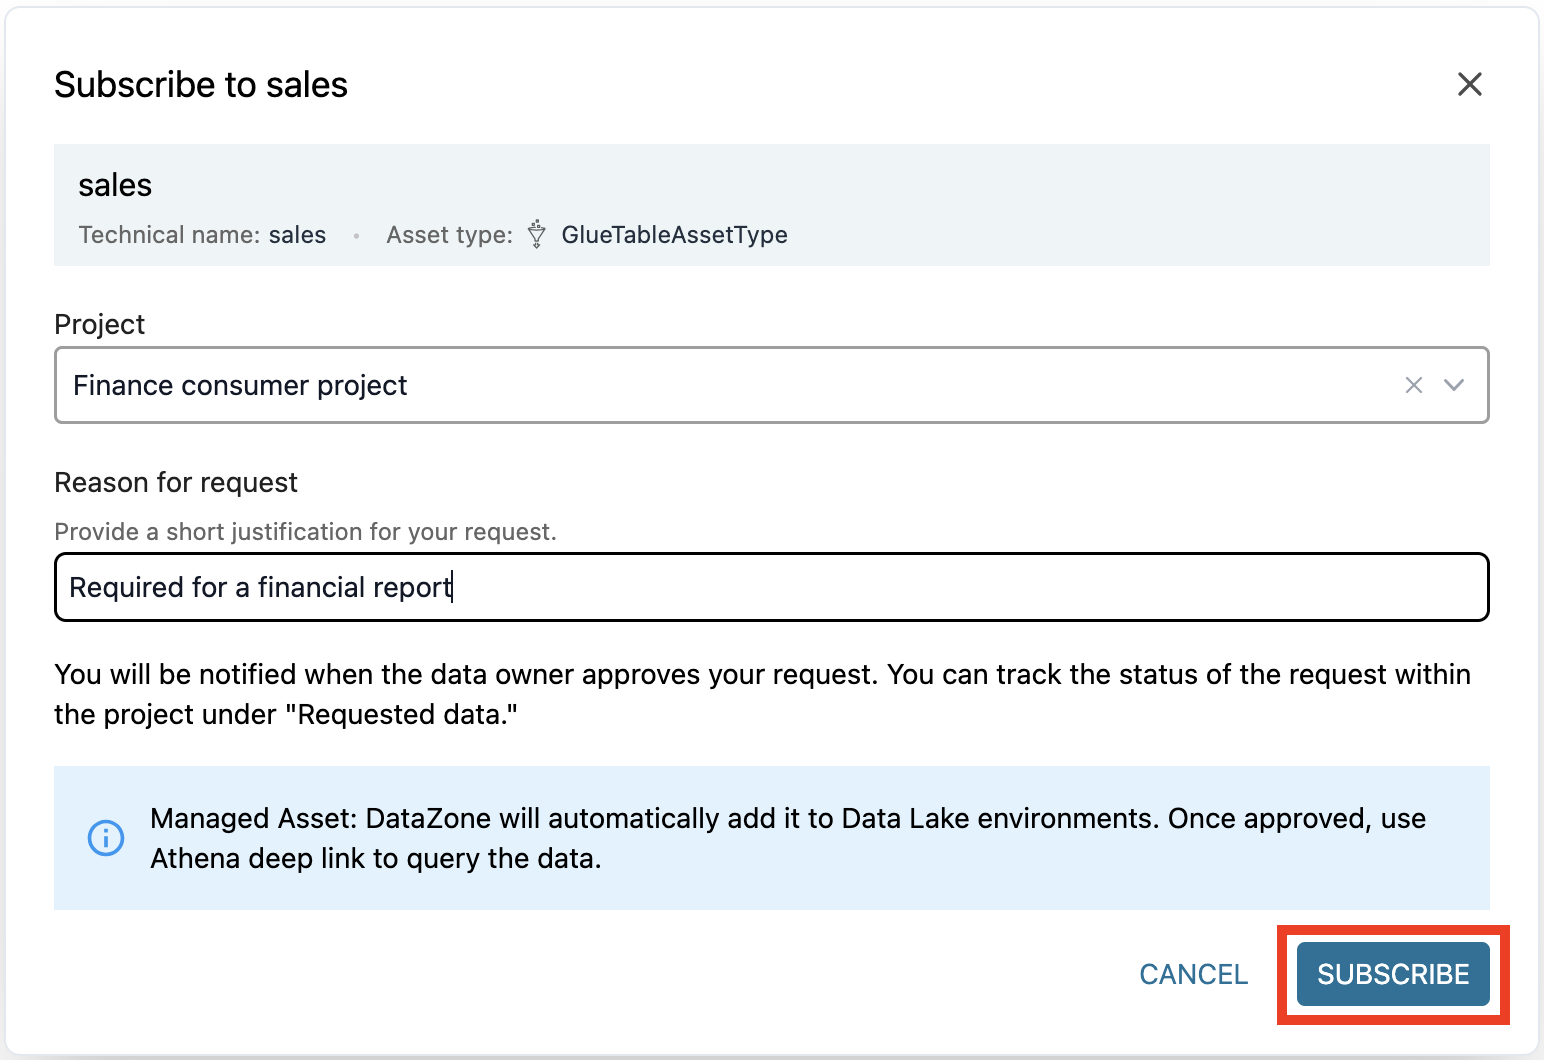Screen dimensions: 1544x1060
Task: Expand the Project dropdown chevron
Action: (1454, 385)
